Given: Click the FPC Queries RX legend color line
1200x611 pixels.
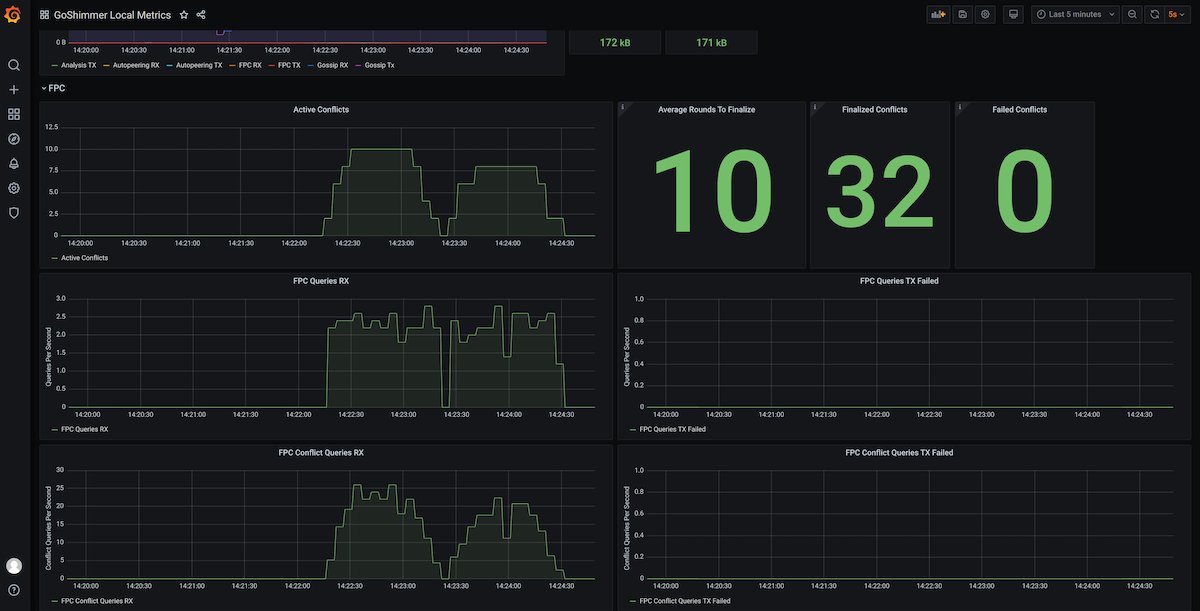Looking at the screenshot, I should point(54,429).
